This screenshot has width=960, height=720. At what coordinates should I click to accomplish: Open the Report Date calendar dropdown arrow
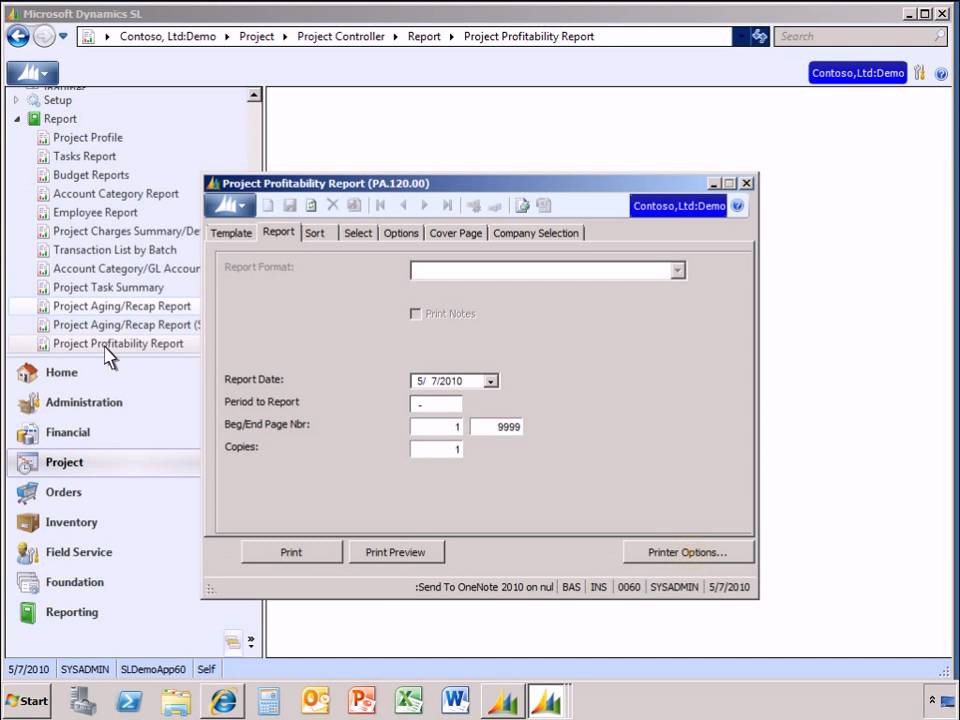coord(490,381)
